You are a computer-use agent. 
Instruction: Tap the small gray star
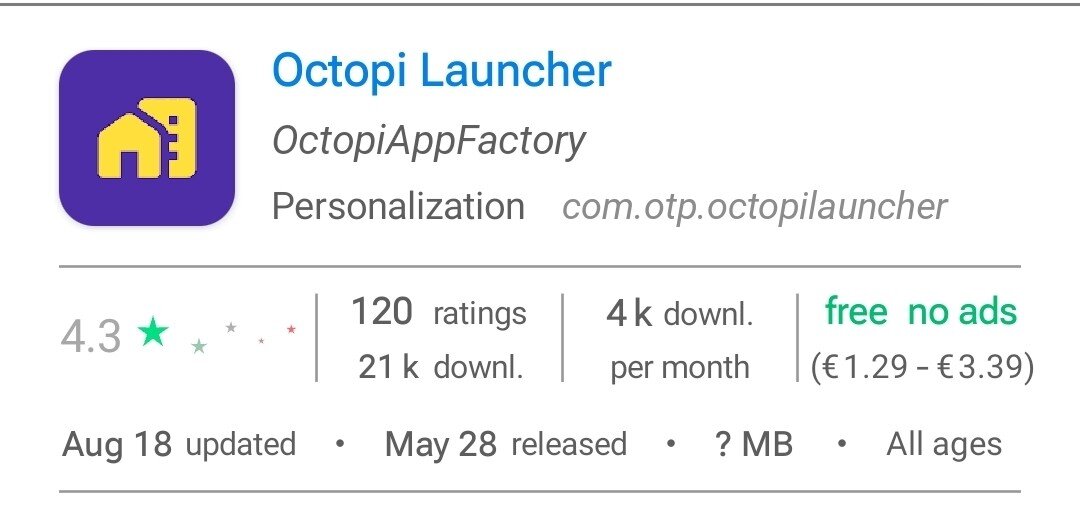click(x=231, y=327)
